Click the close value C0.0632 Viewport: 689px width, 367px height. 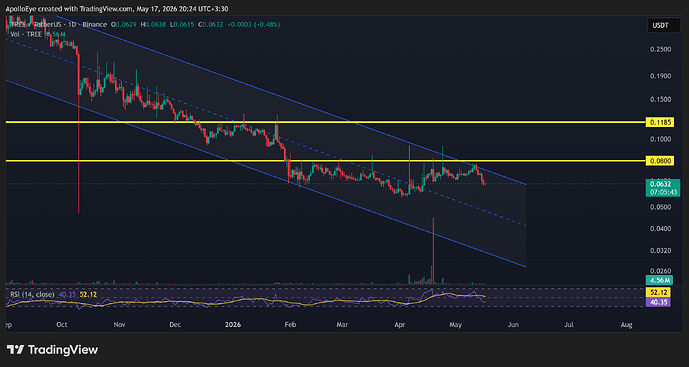pyautogui.click(x=211, y=25)
